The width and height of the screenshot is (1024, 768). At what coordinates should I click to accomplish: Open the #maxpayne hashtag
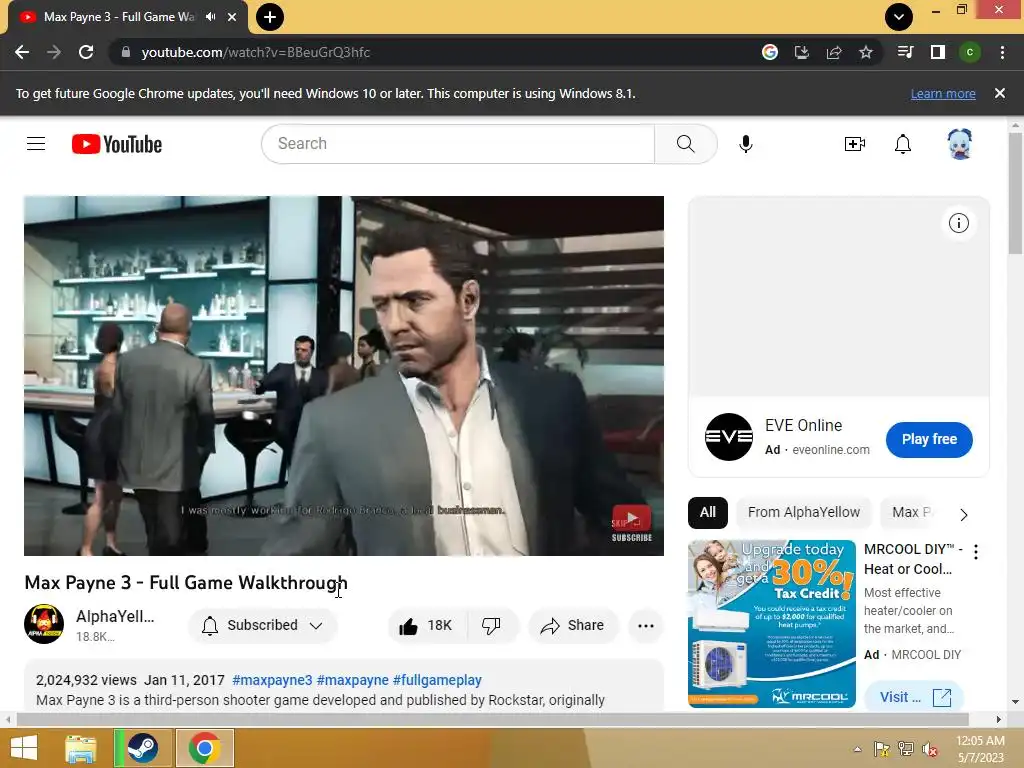tap(353, 680)
